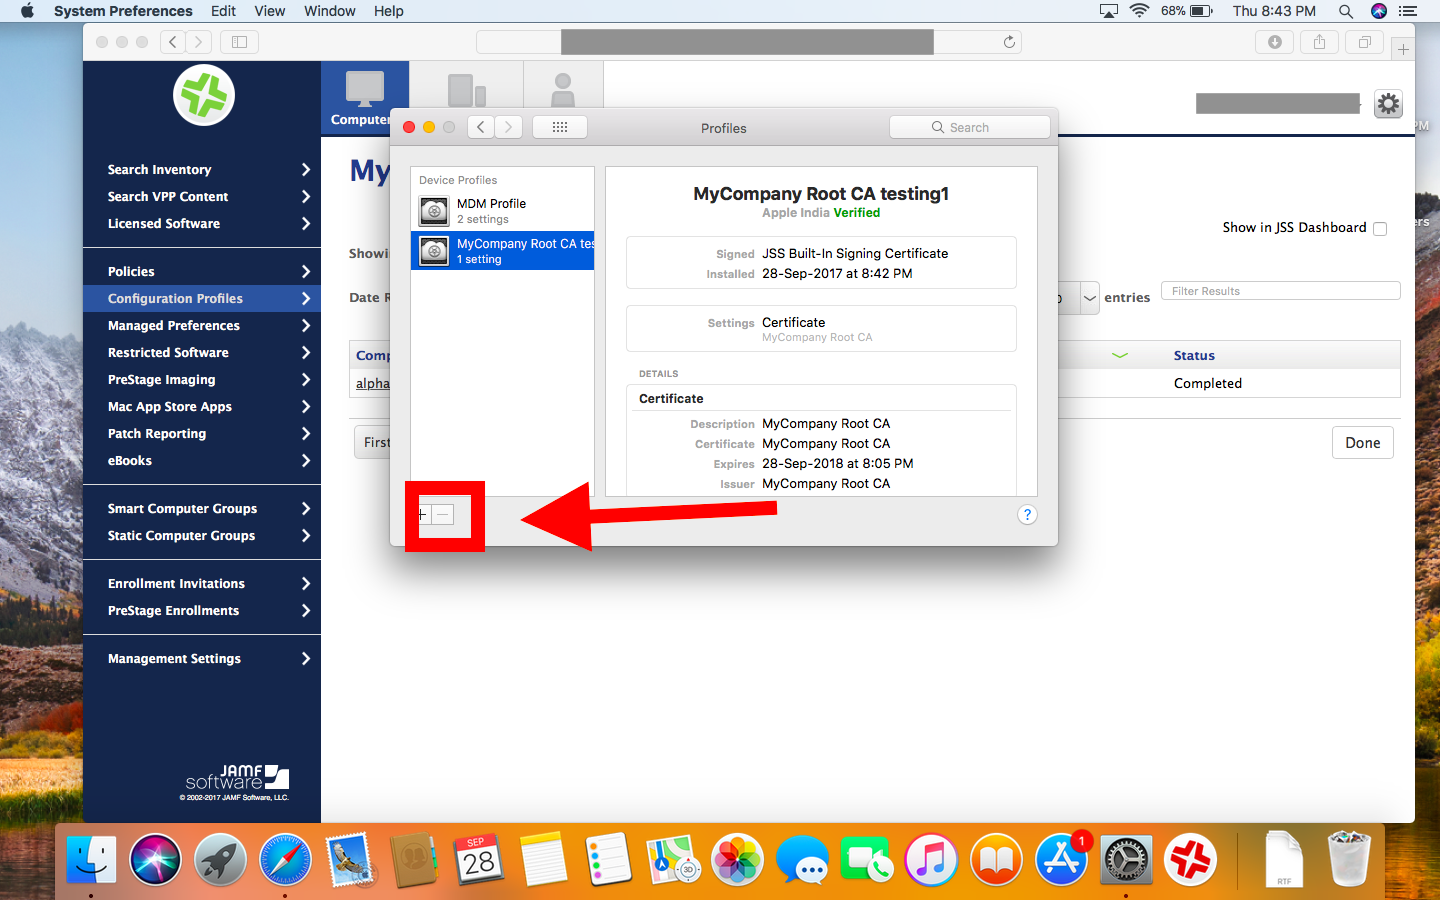Click the Profiles search field
Image resolution: width=1440 pixels, height=900 pixels.
tap(969, 127)
